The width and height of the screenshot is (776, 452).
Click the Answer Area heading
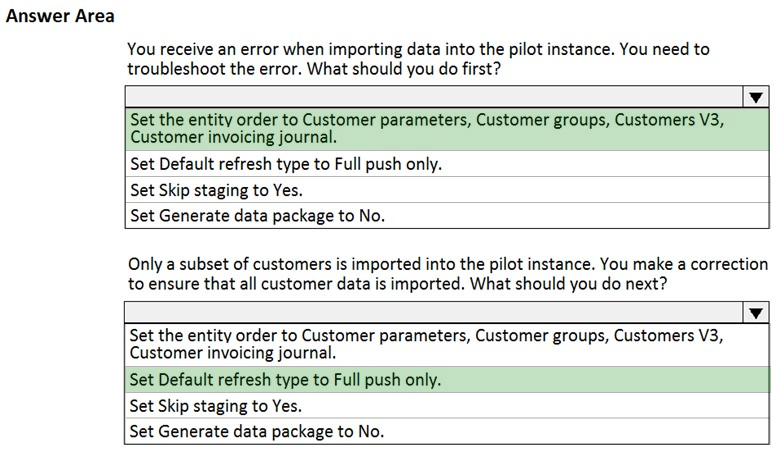[x=60, y=16]
